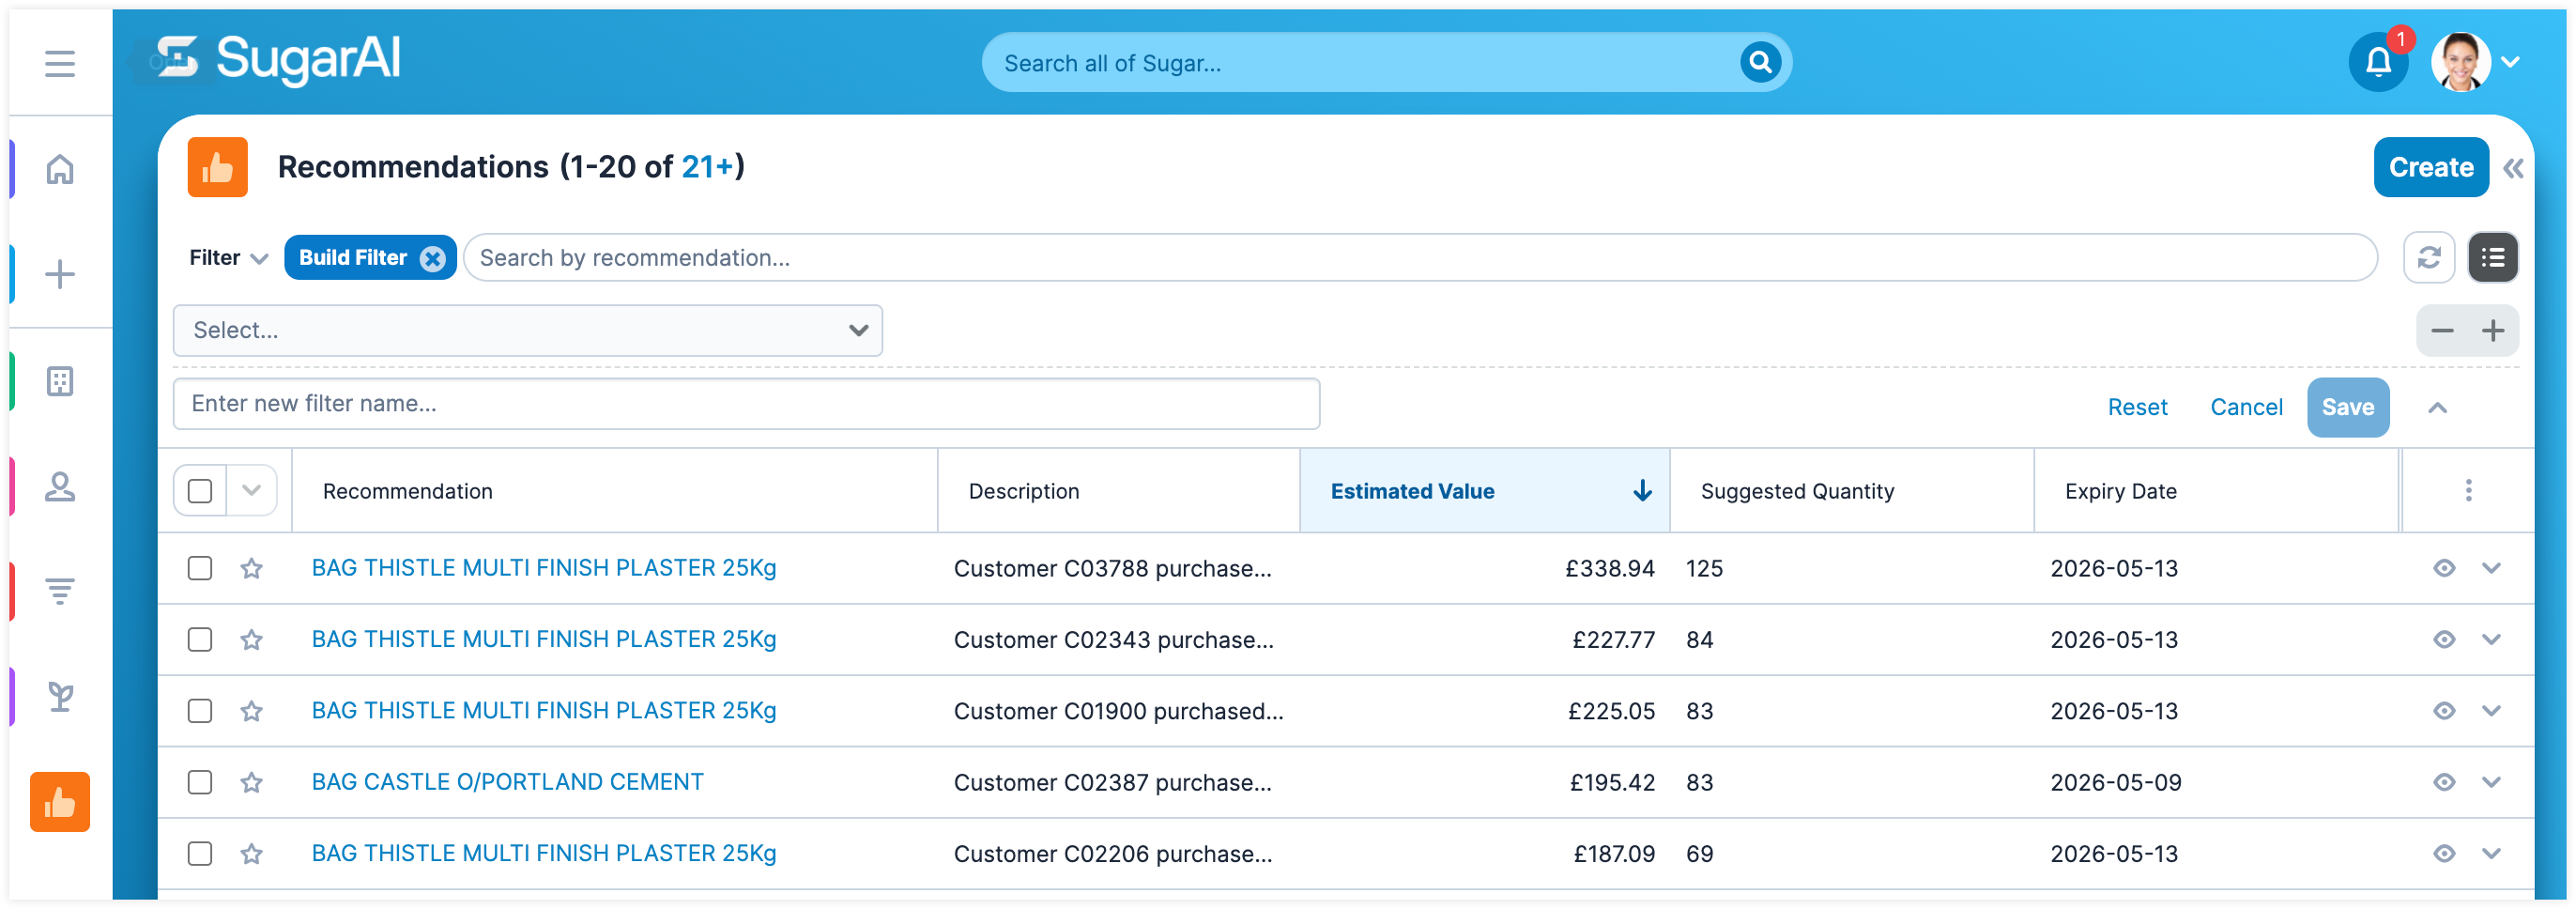Open the user profile dropdown arrow

tap(2510, 63)
